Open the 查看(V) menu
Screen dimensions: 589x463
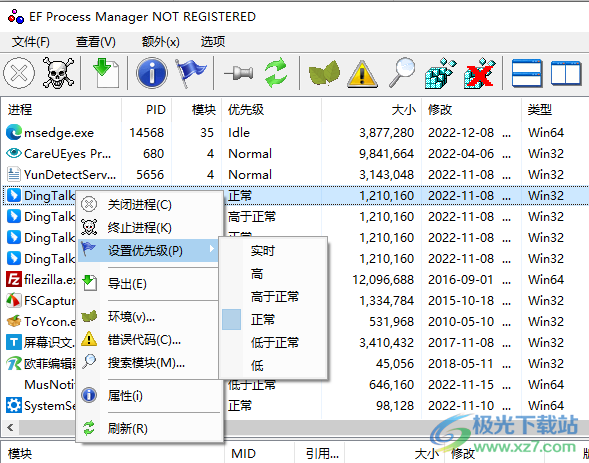click(x=96, y=41)
